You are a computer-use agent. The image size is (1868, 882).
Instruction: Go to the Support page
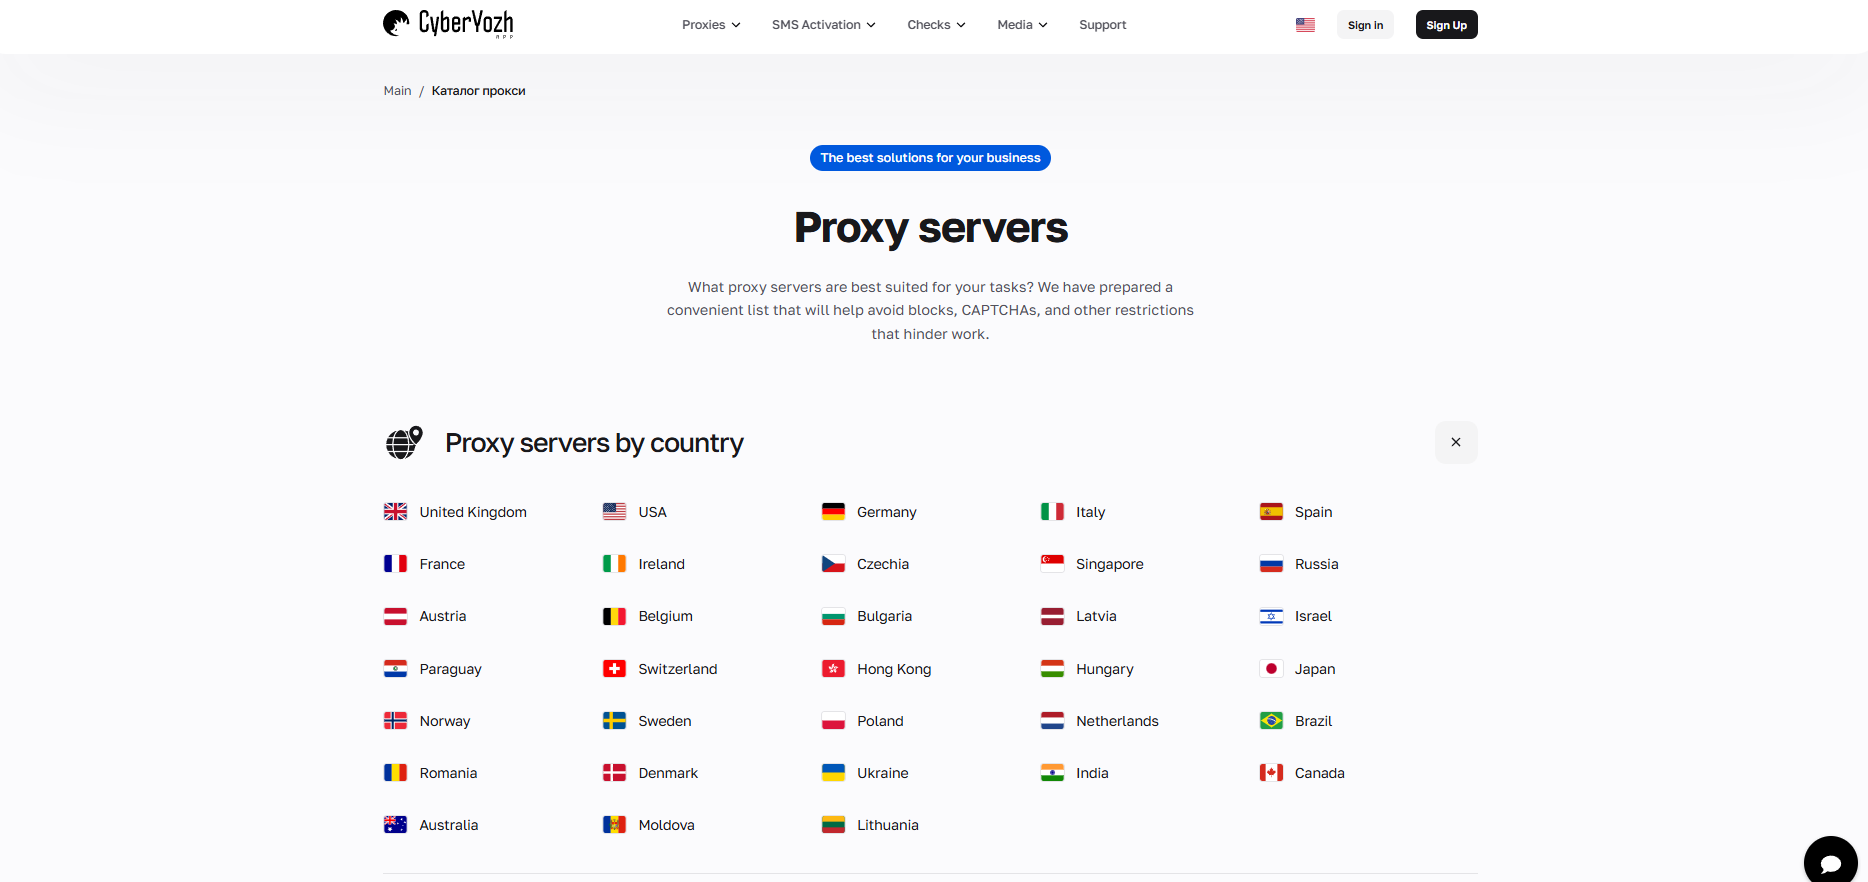pyautogui.click(x=1102, y=25)
